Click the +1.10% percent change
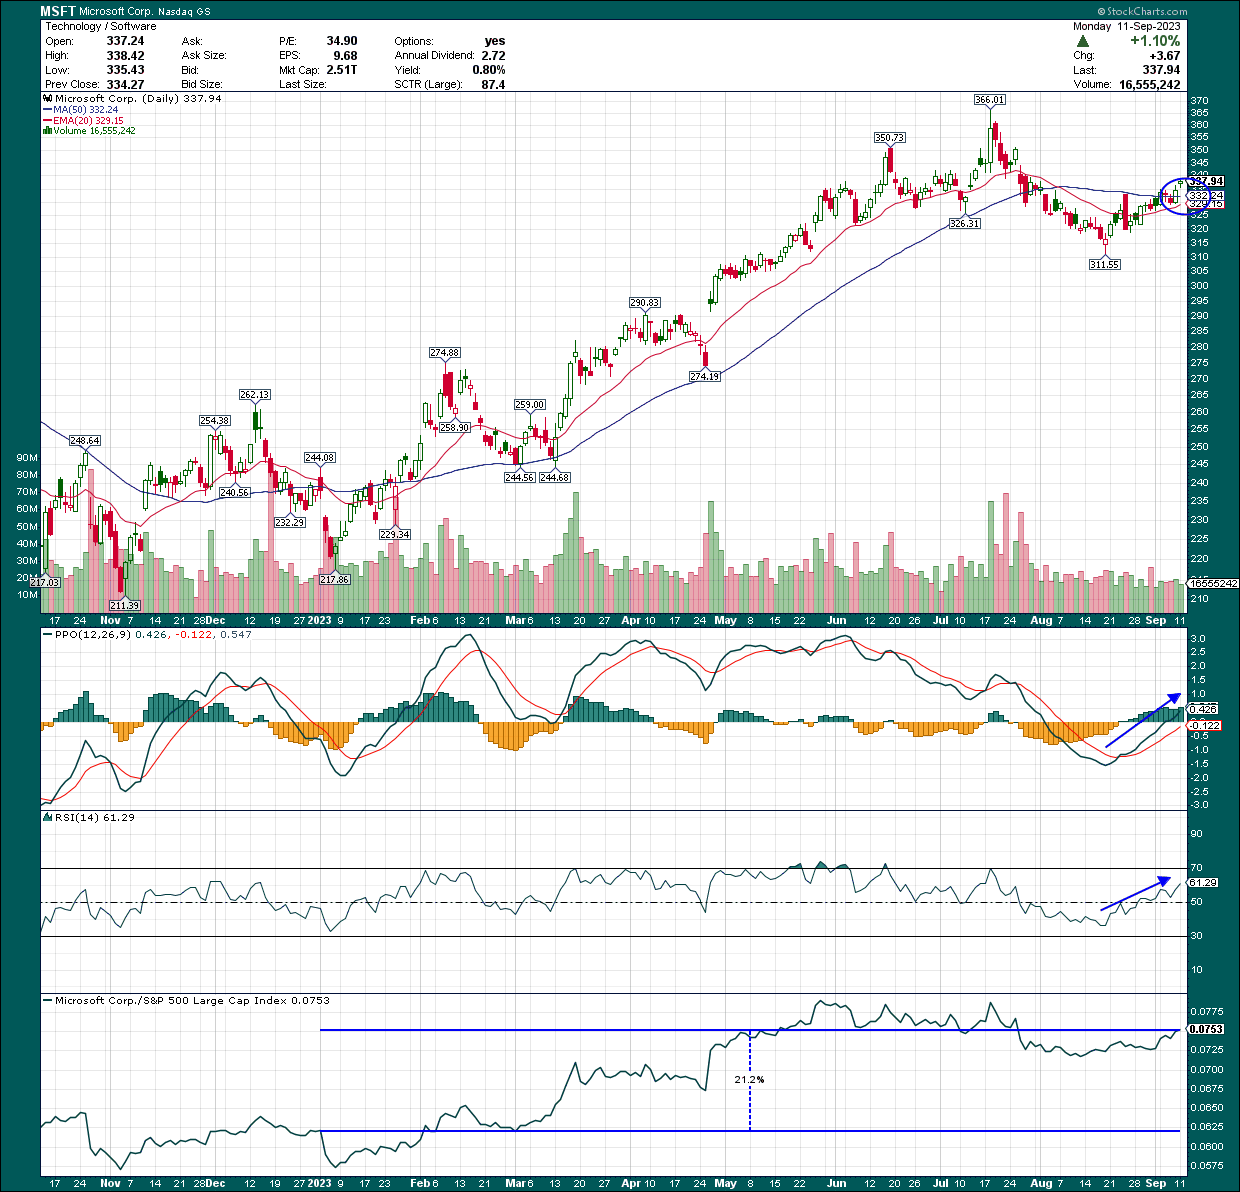The width and height of the screenshot is (1240, 1192). tap(1155, 41)
